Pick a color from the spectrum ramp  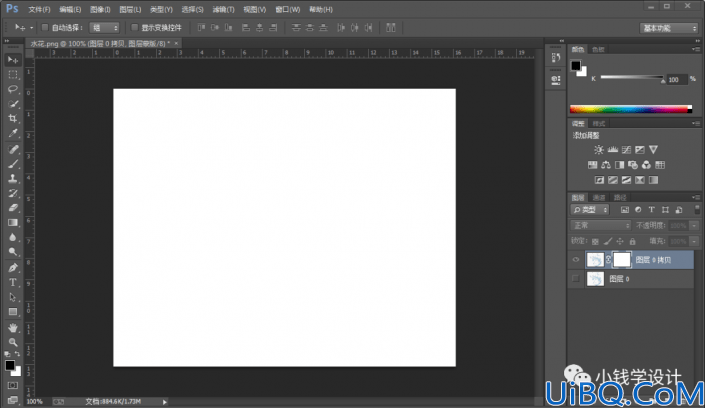pyautogui.click(x=630, y=109)
